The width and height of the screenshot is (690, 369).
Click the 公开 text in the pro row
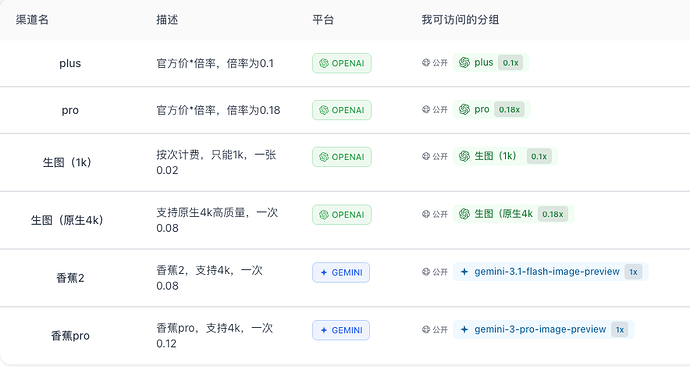(x=440, y=110)
